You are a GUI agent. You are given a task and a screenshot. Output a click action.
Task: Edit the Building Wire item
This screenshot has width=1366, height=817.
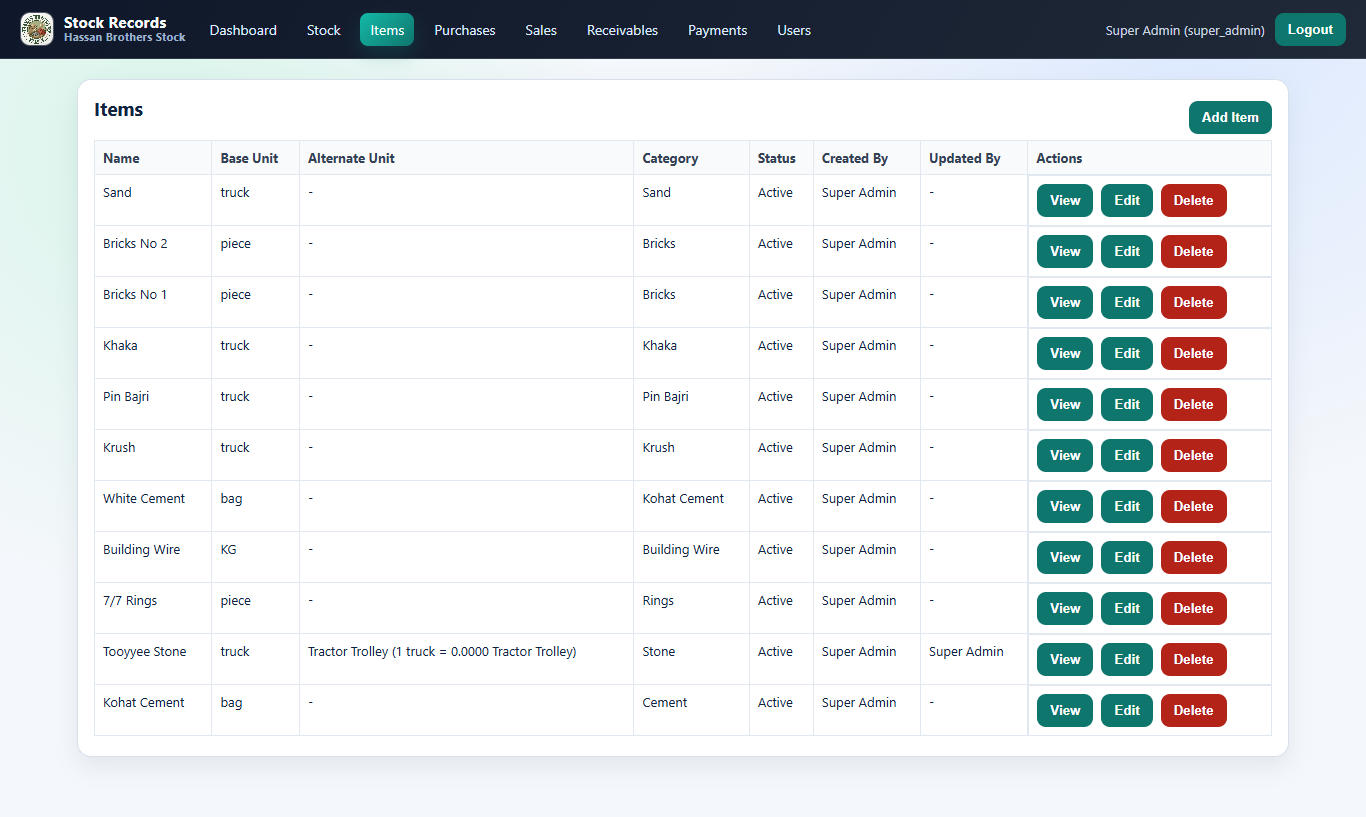[x=1127, y=557]
